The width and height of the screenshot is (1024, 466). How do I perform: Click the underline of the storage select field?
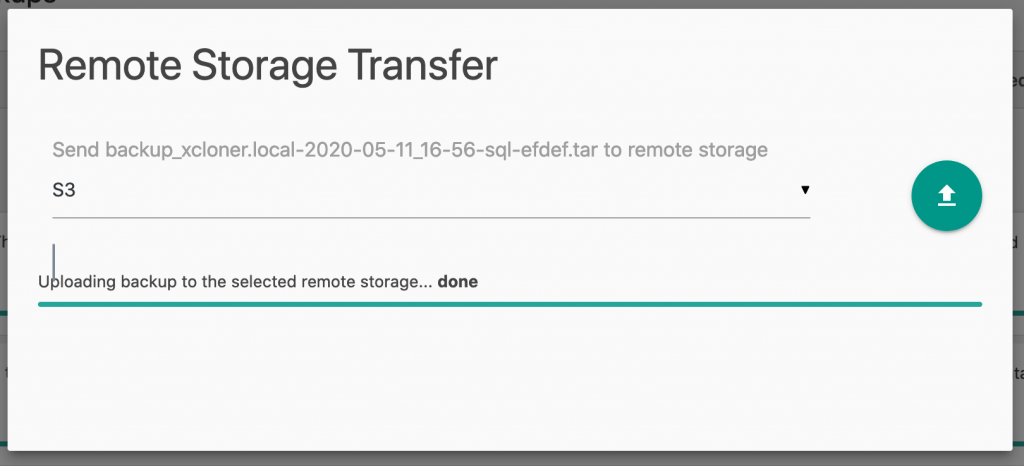pos(431,217)
